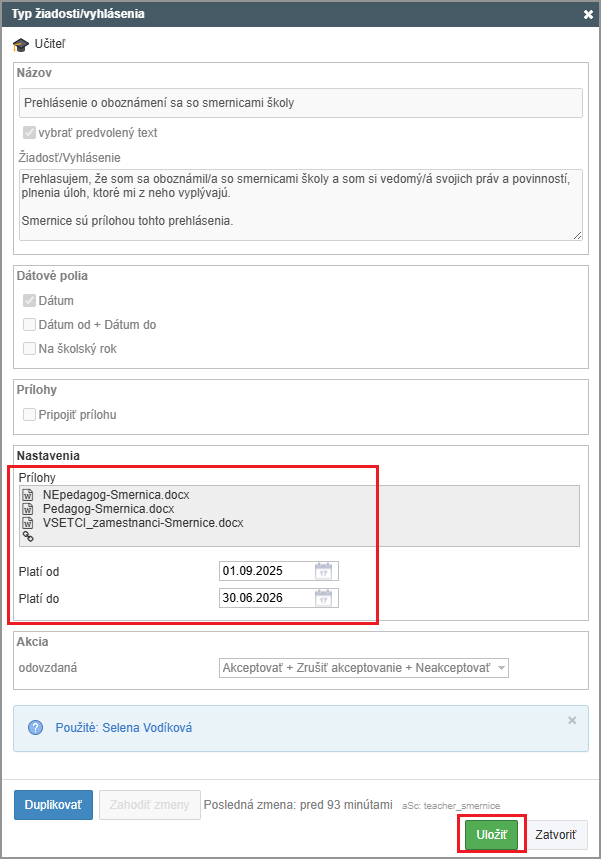The width and height of the screenshot is (601, 859).
Task: Click the VSETCI_zamestnanci-Smernice.docx document icon
Action: [x=28, y=522]
